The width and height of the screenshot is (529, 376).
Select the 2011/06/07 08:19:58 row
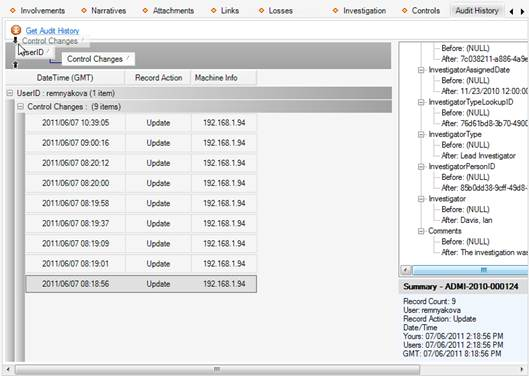(x=141, y=204)
